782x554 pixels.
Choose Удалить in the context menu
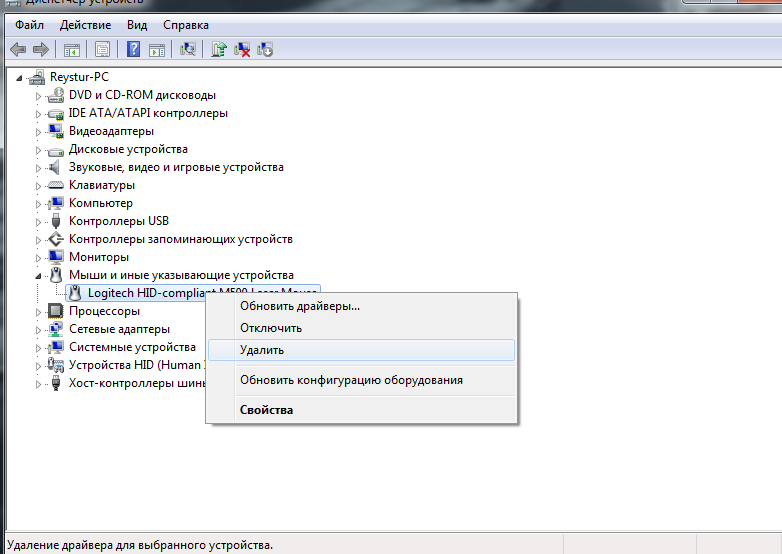coord(361,350)
